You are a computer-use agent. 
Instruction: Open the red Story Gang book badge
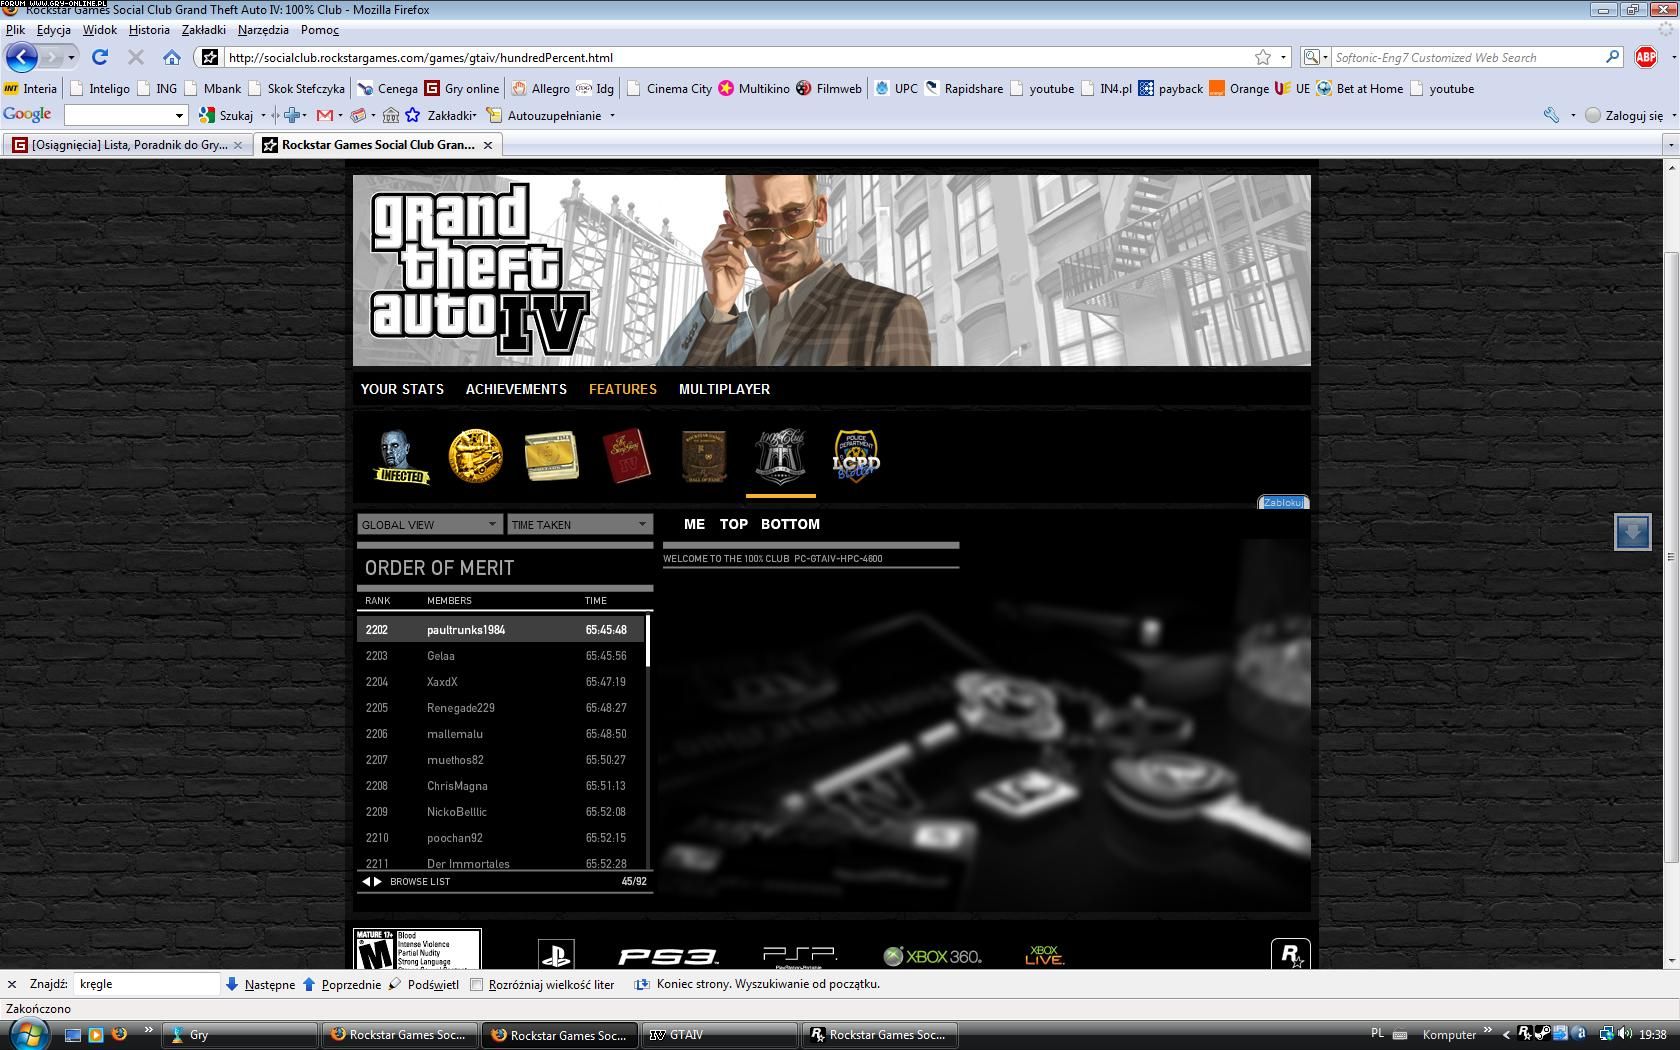point(627,456)
